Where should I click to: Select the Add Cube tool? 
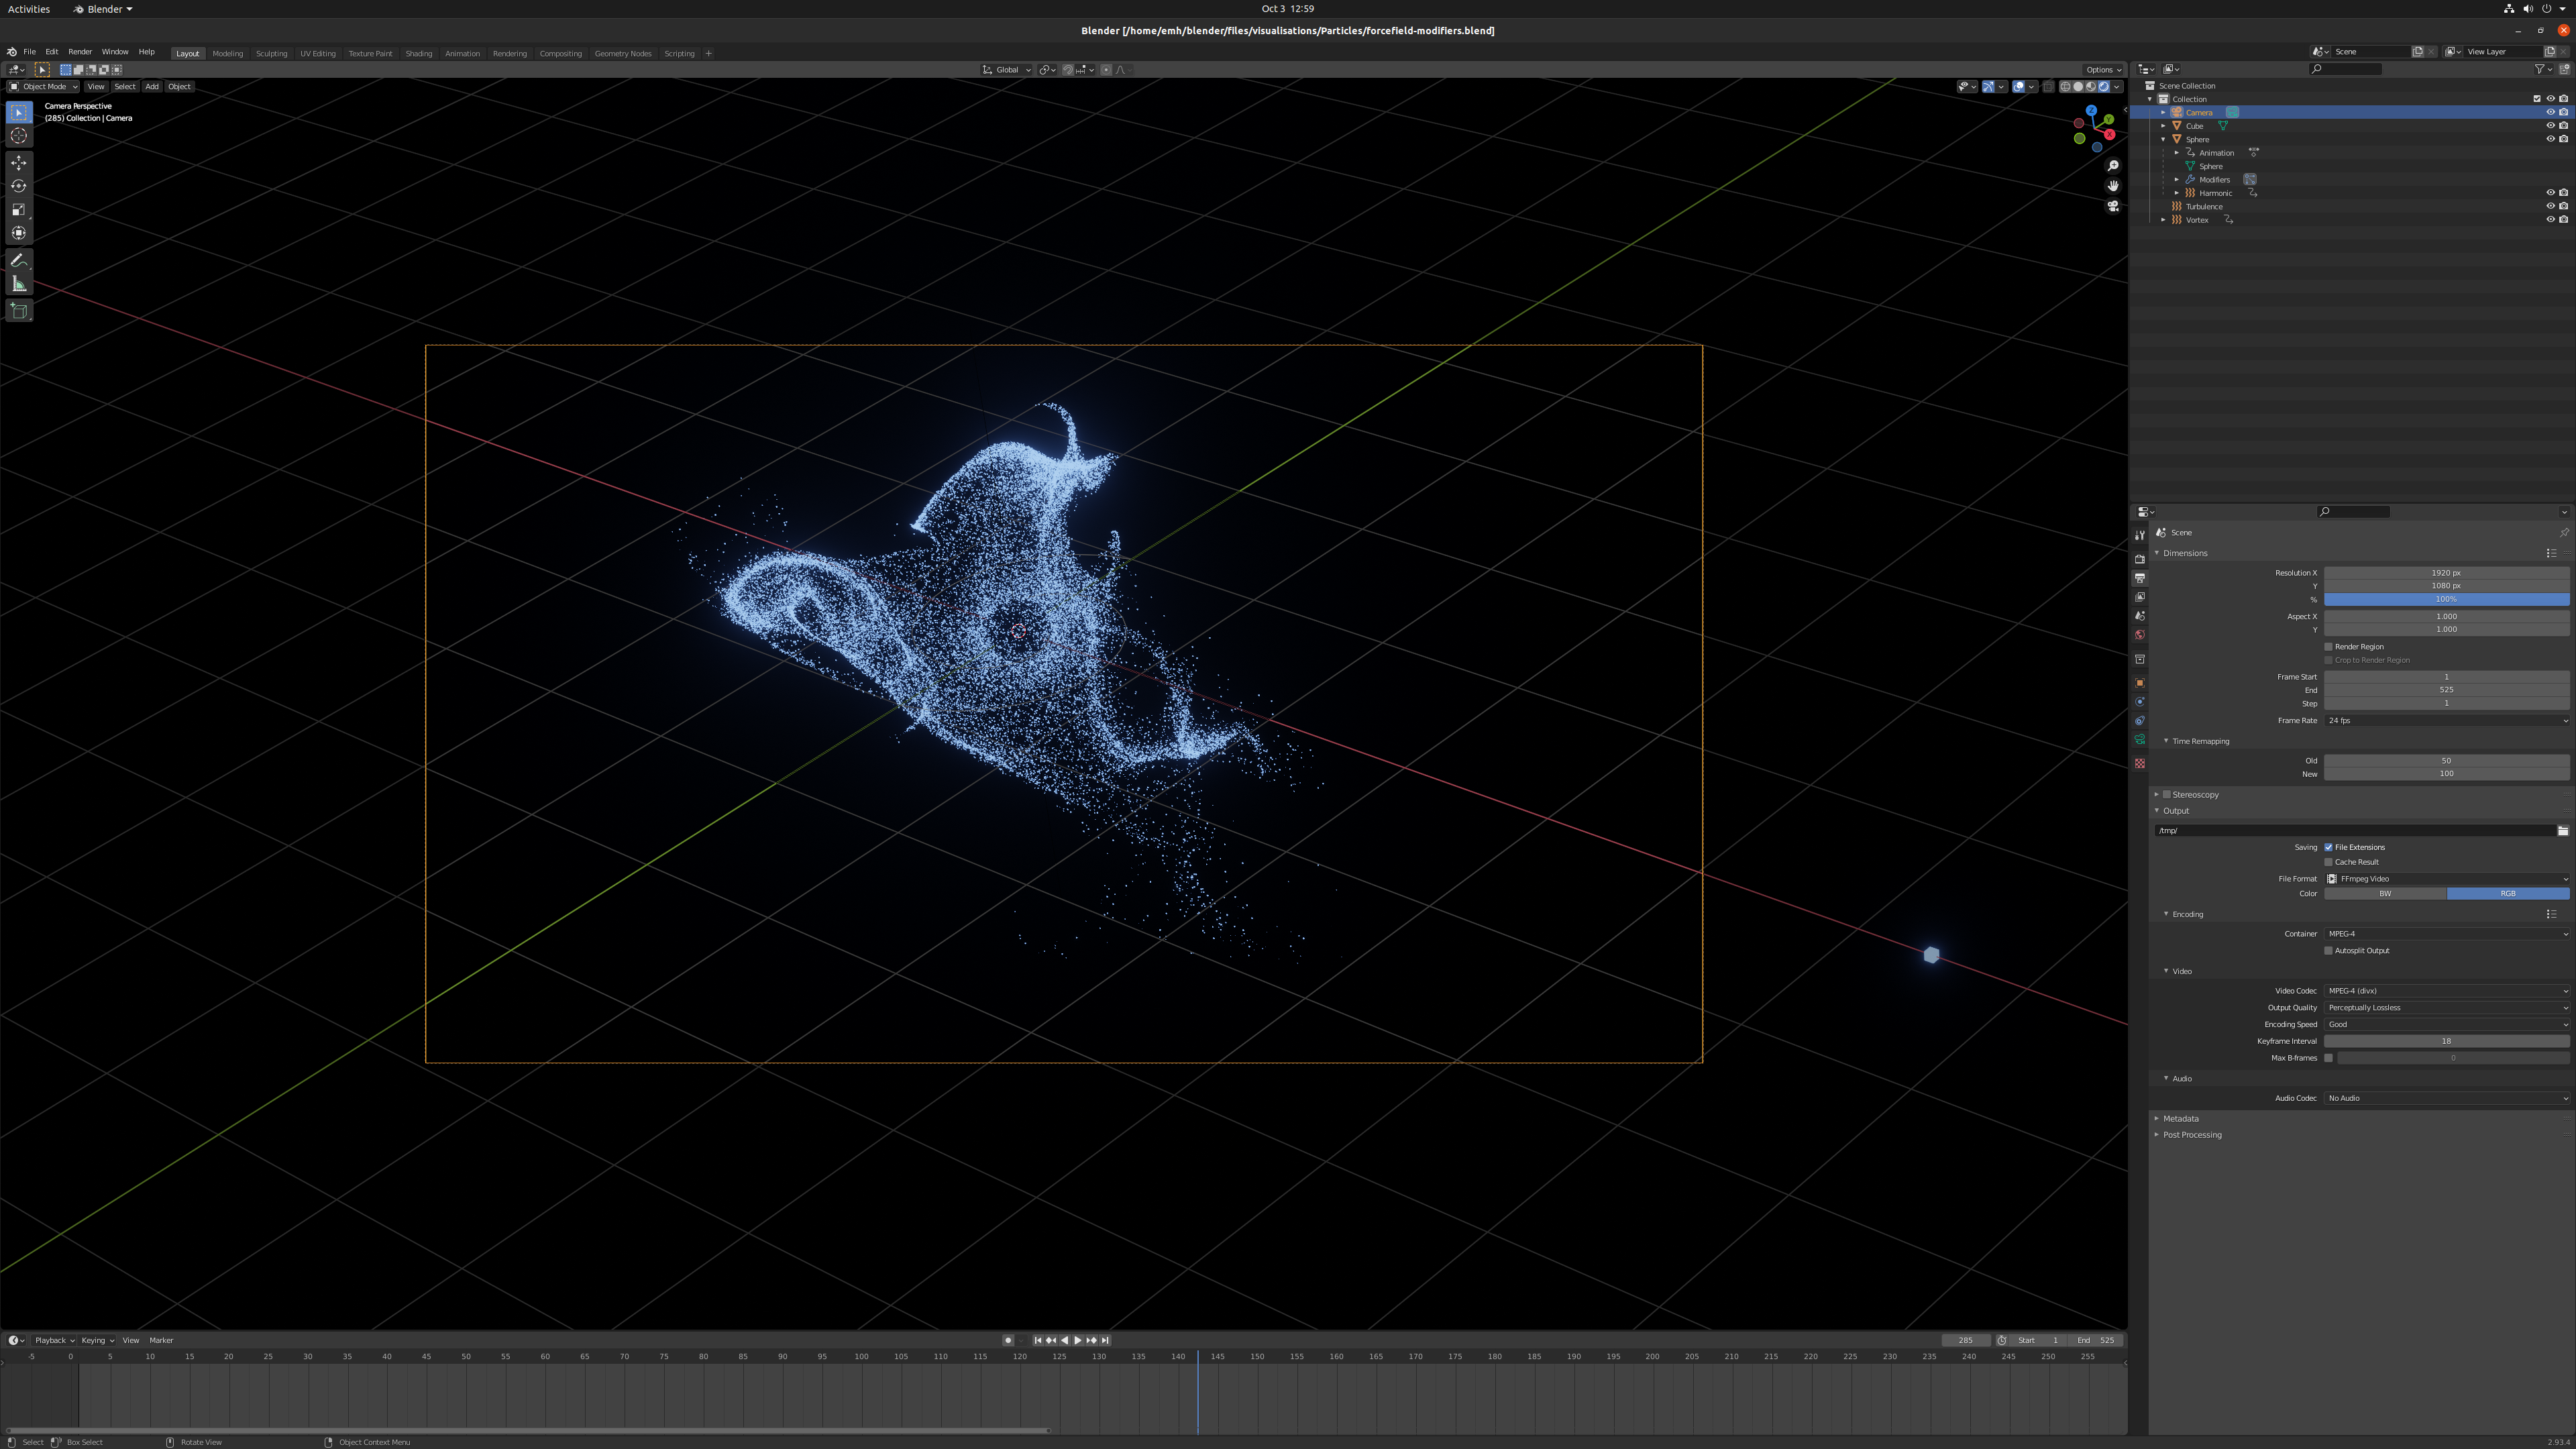[19, 311]
